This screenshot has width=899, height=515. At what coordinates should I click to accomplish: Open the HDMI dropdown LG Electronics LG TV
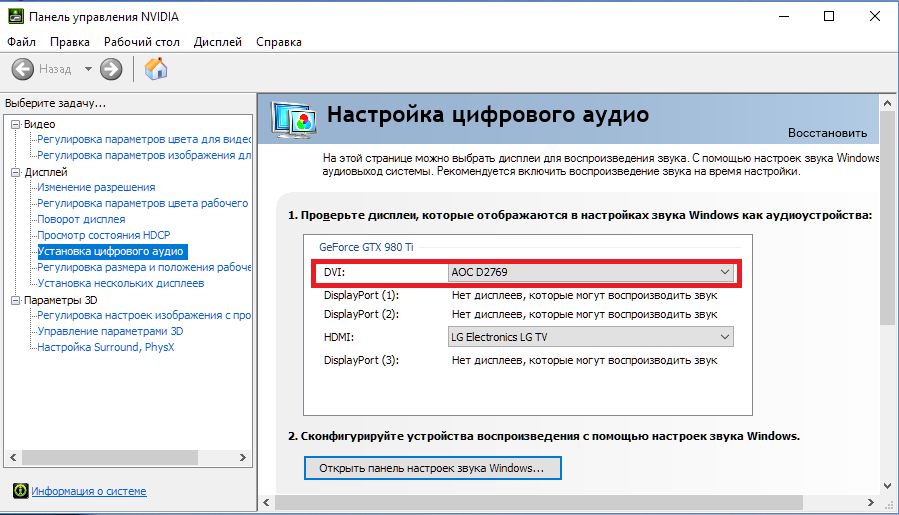[x=591, y=337]
